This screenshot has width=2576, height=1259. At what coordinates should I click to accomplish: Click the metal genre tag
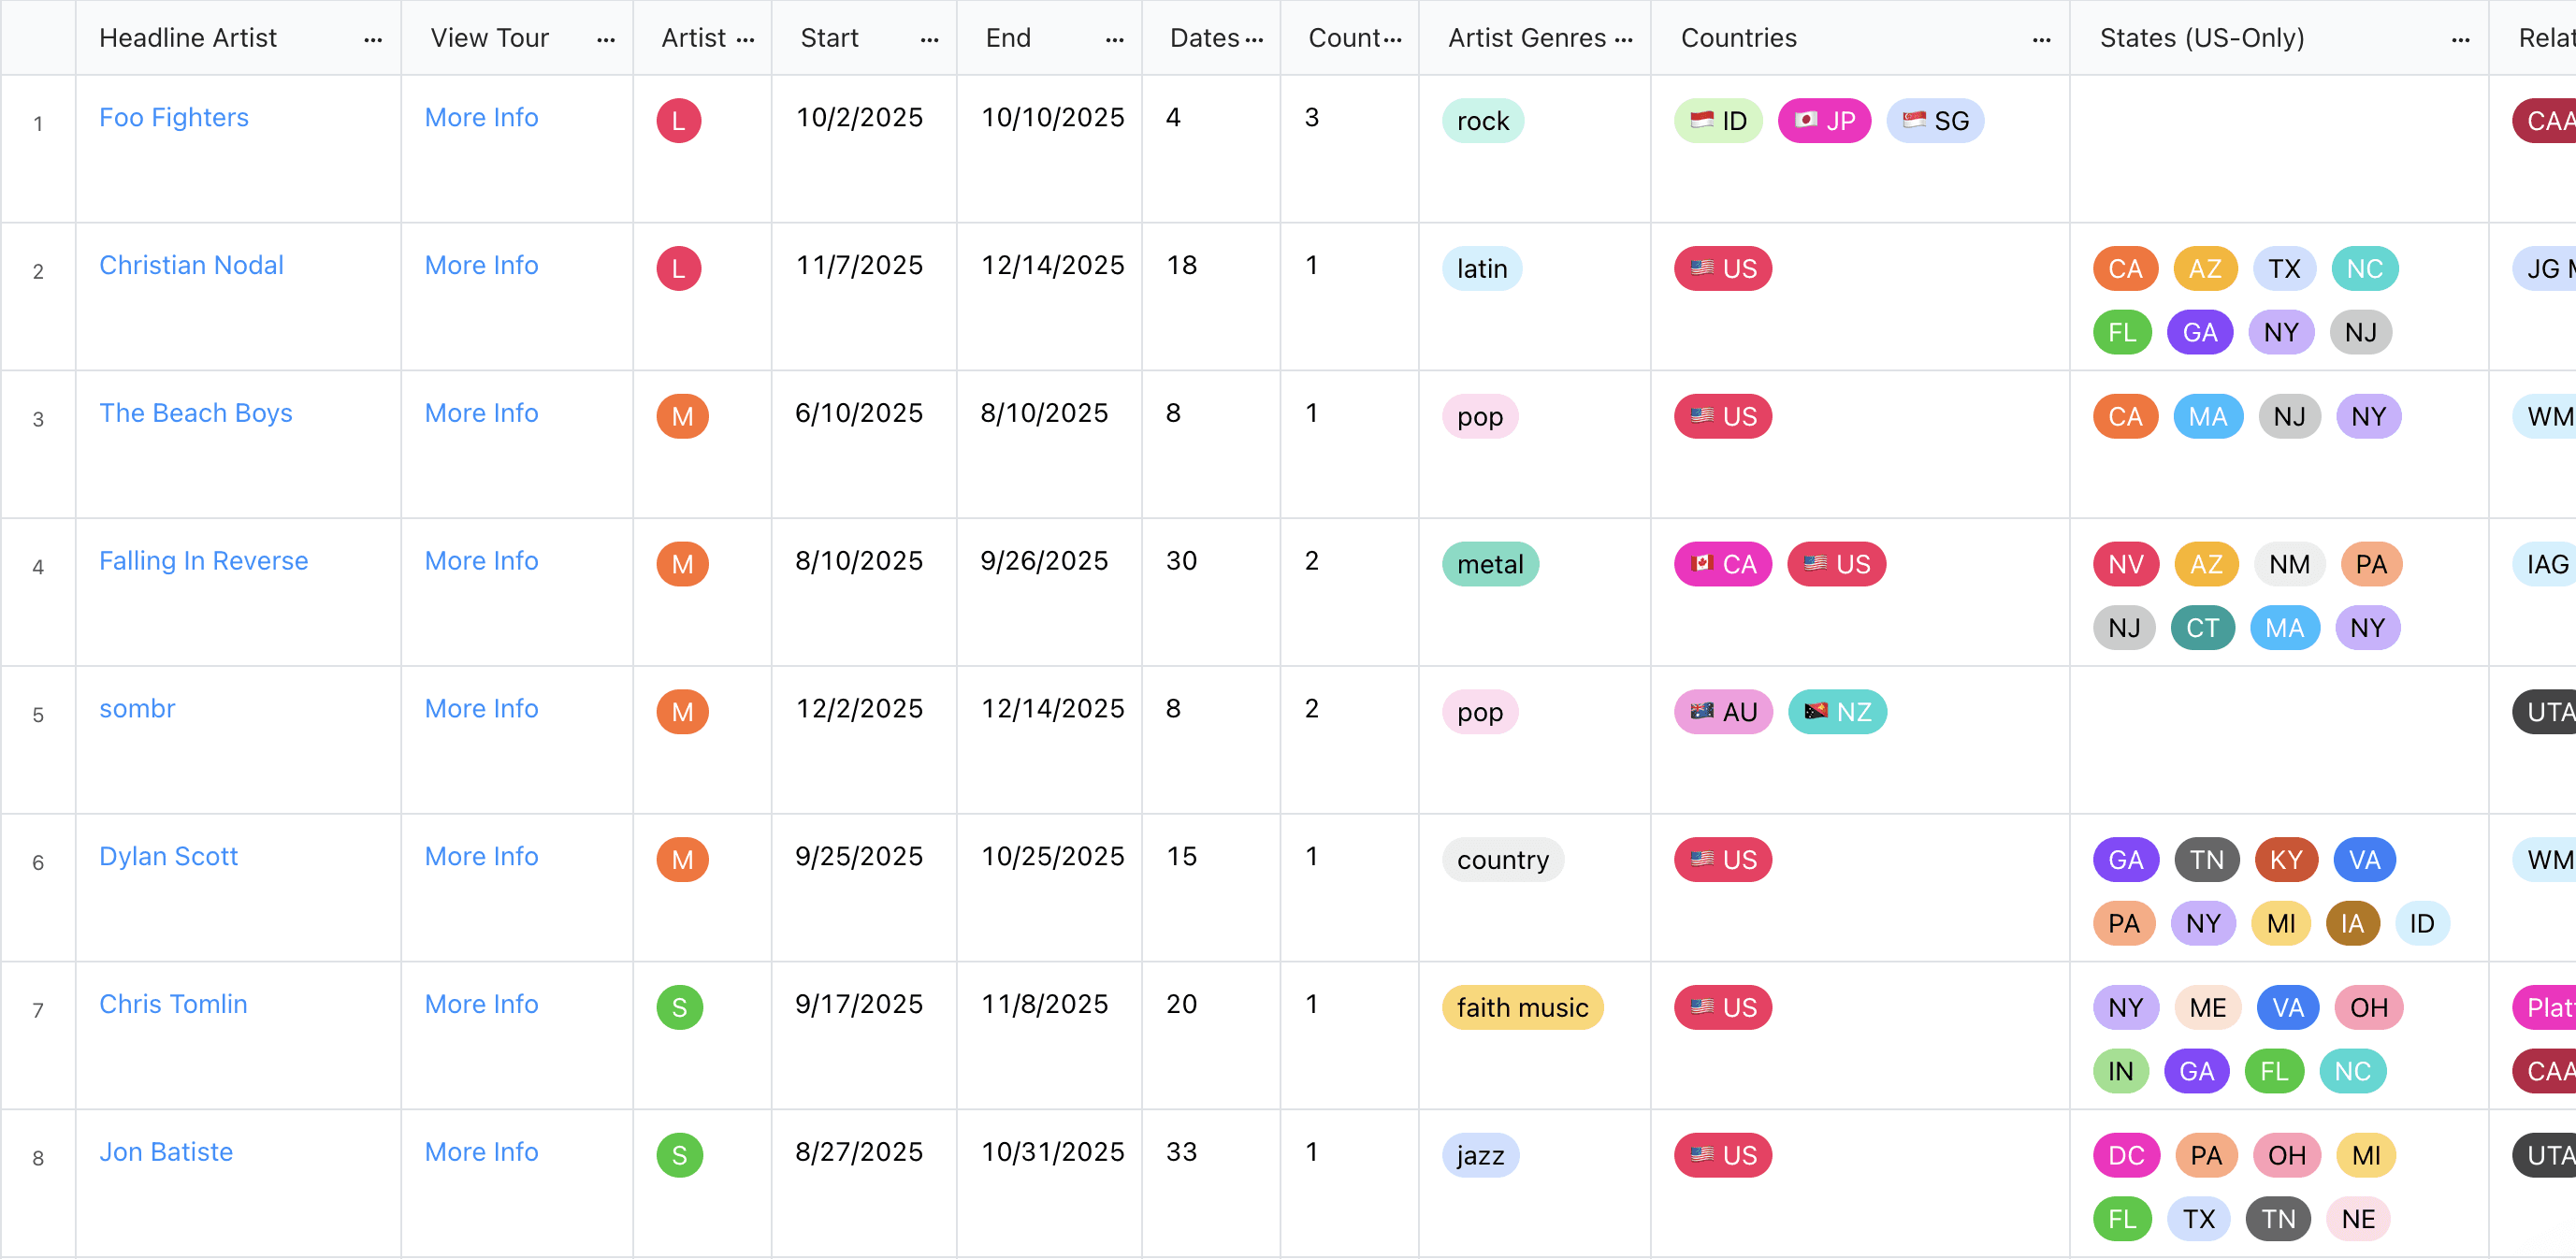pyautogui.click(x=1490, y=564)
